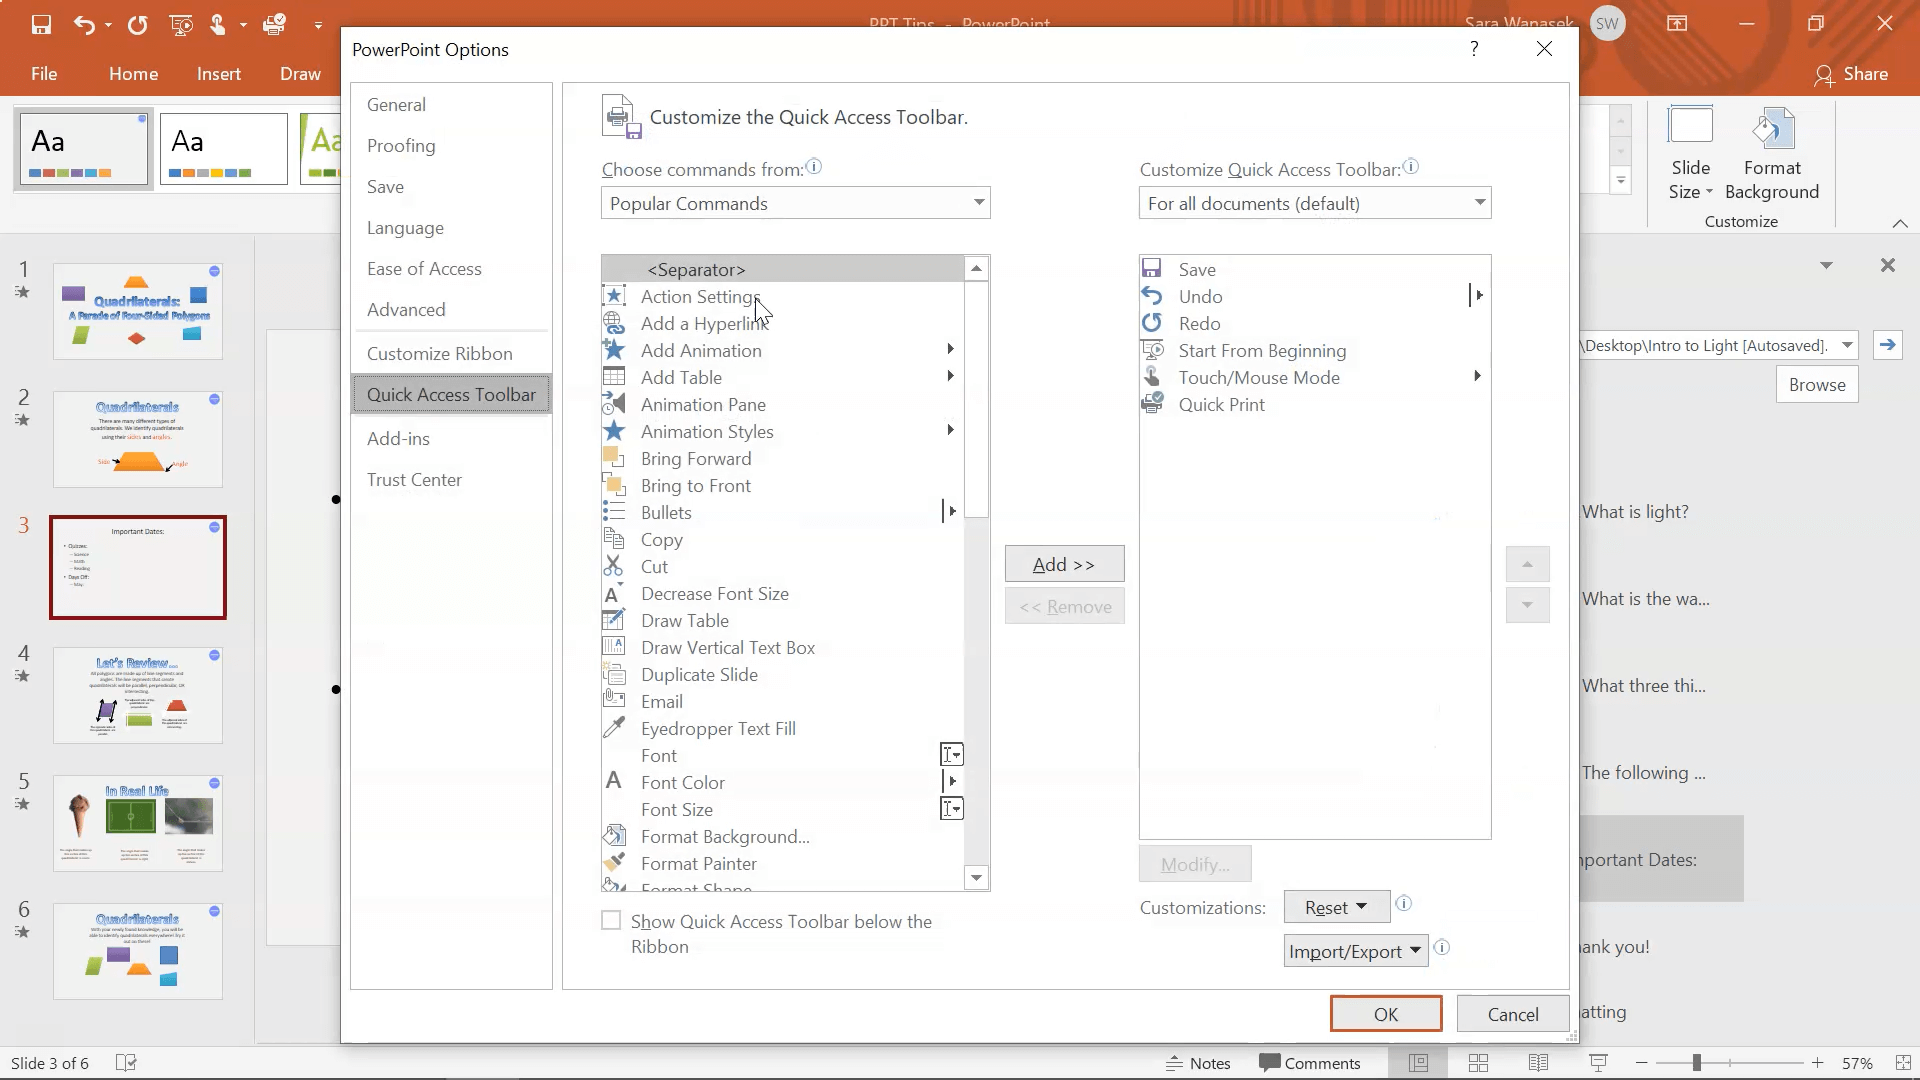1920x1080 pixels.
Task: Select the Add Animation icon
Action: tap(613, 349)
